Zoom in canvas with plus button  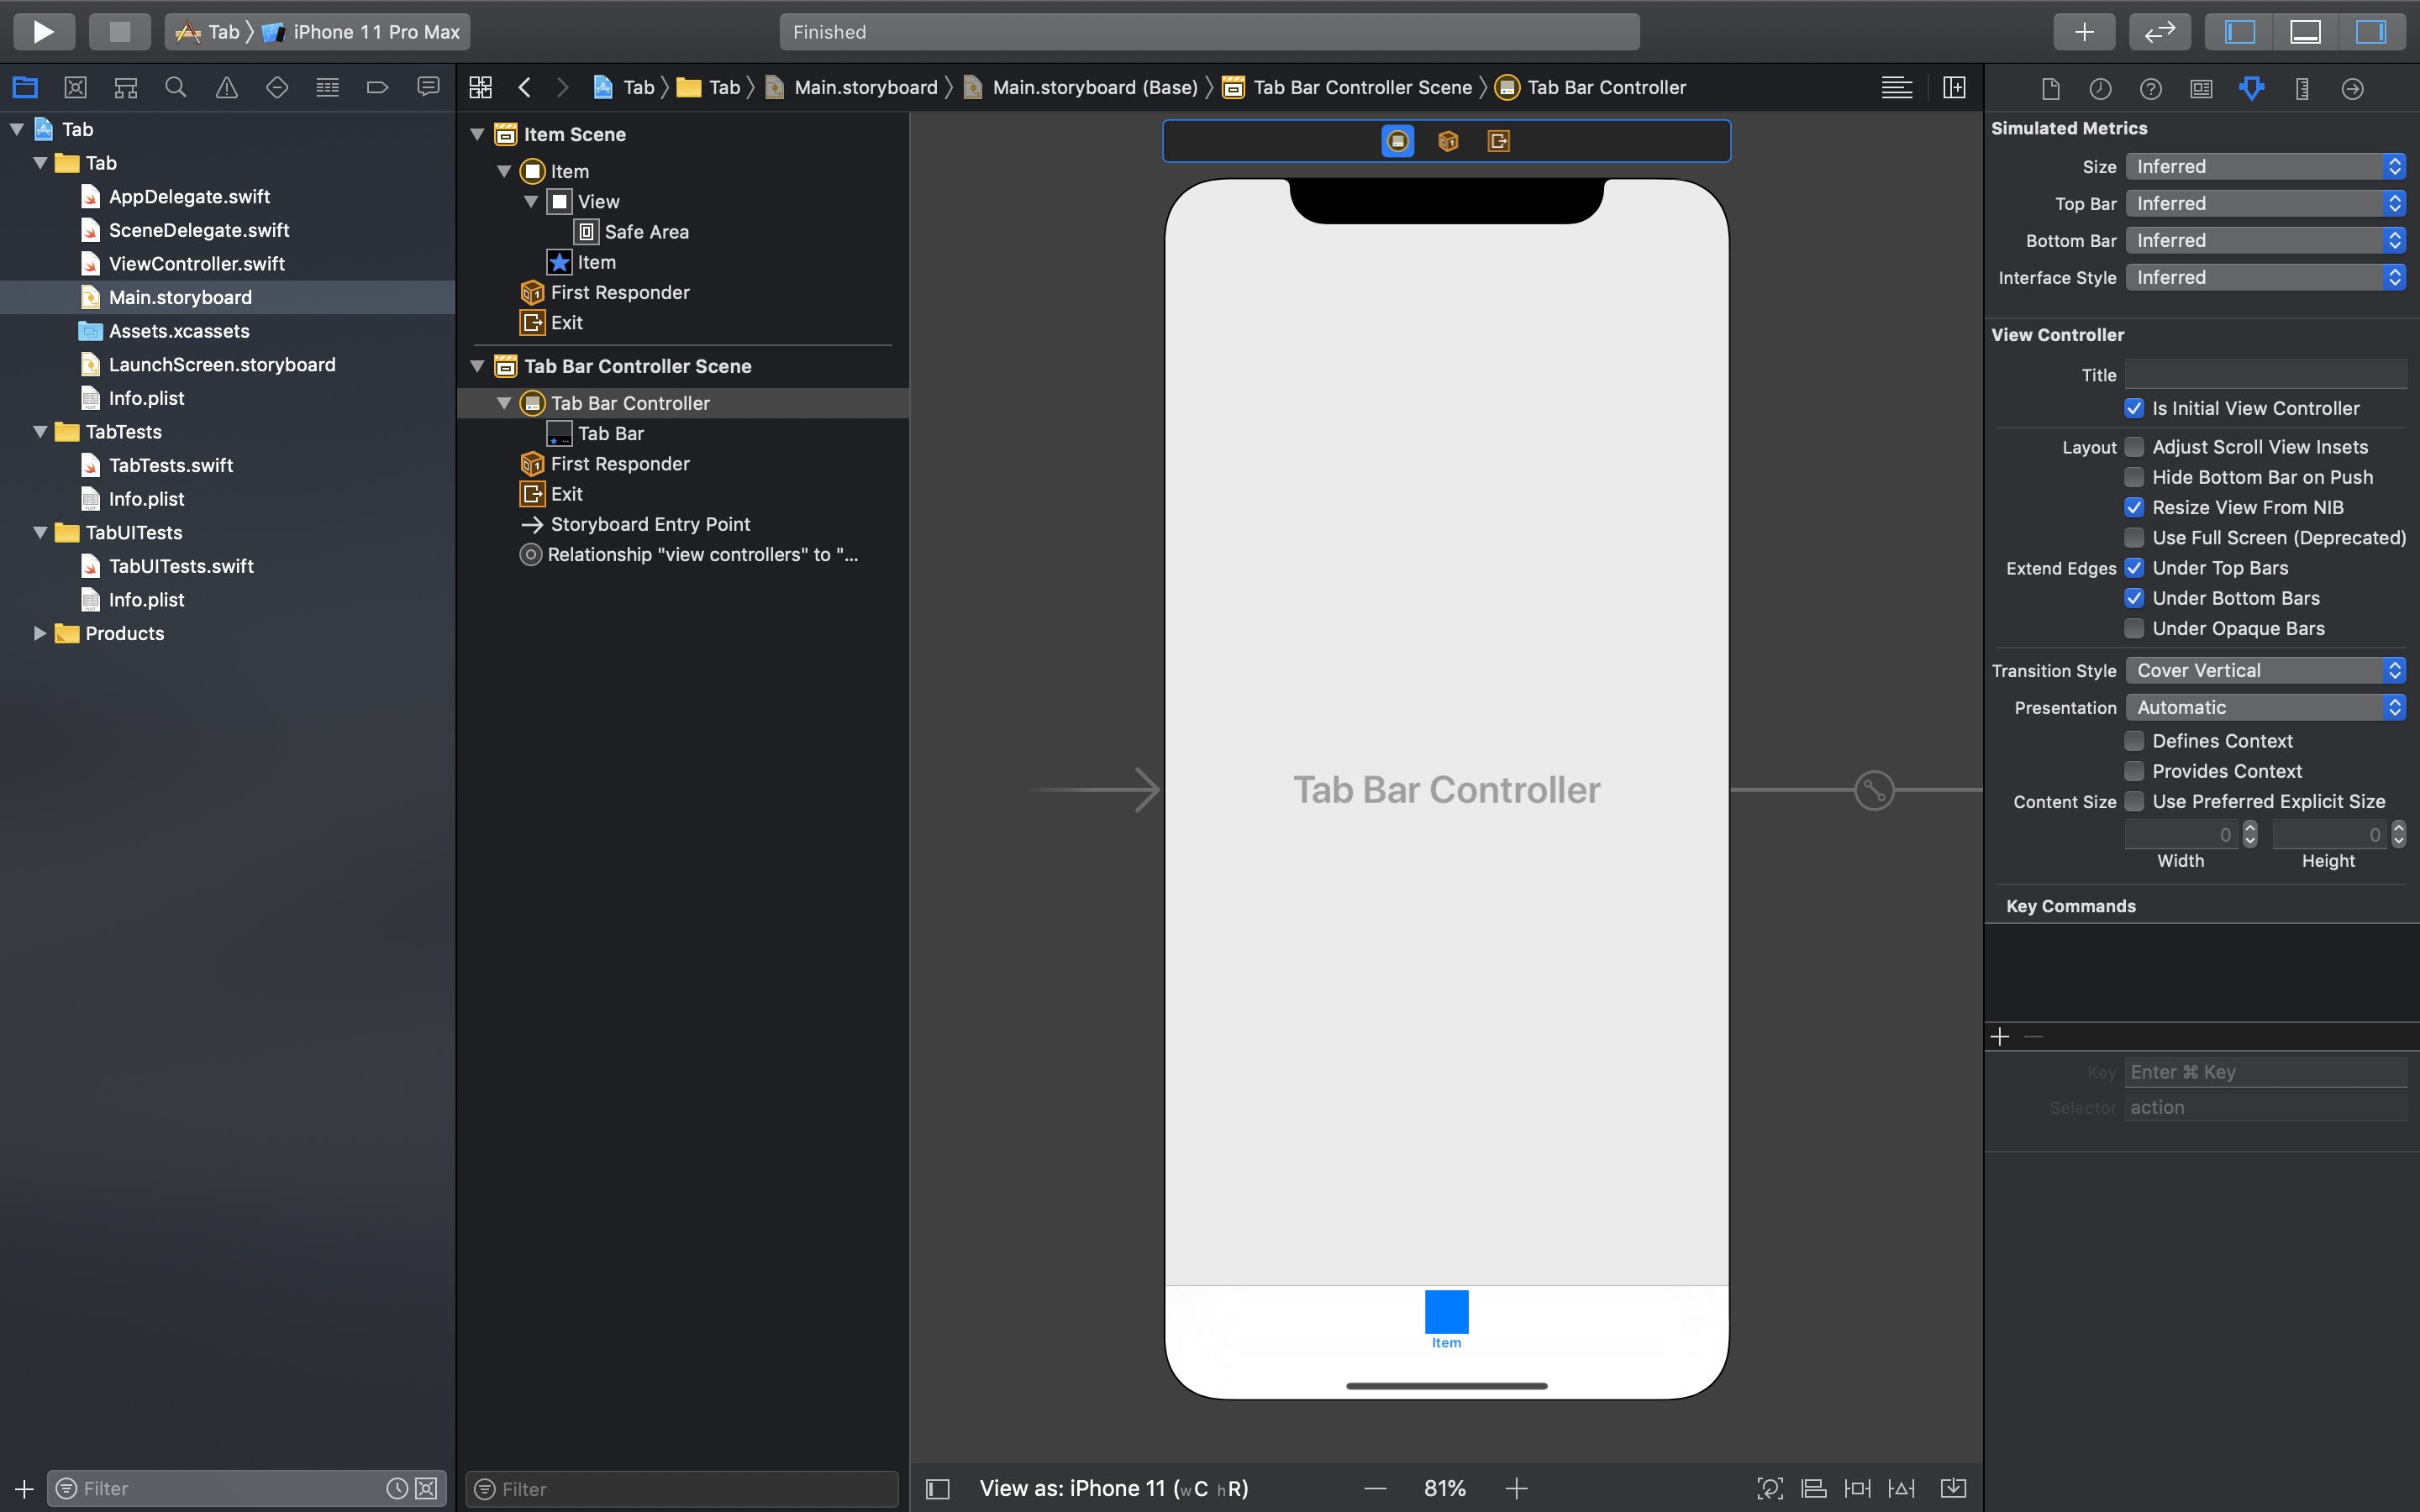pyautogui.click(x=1516, y=1488)
